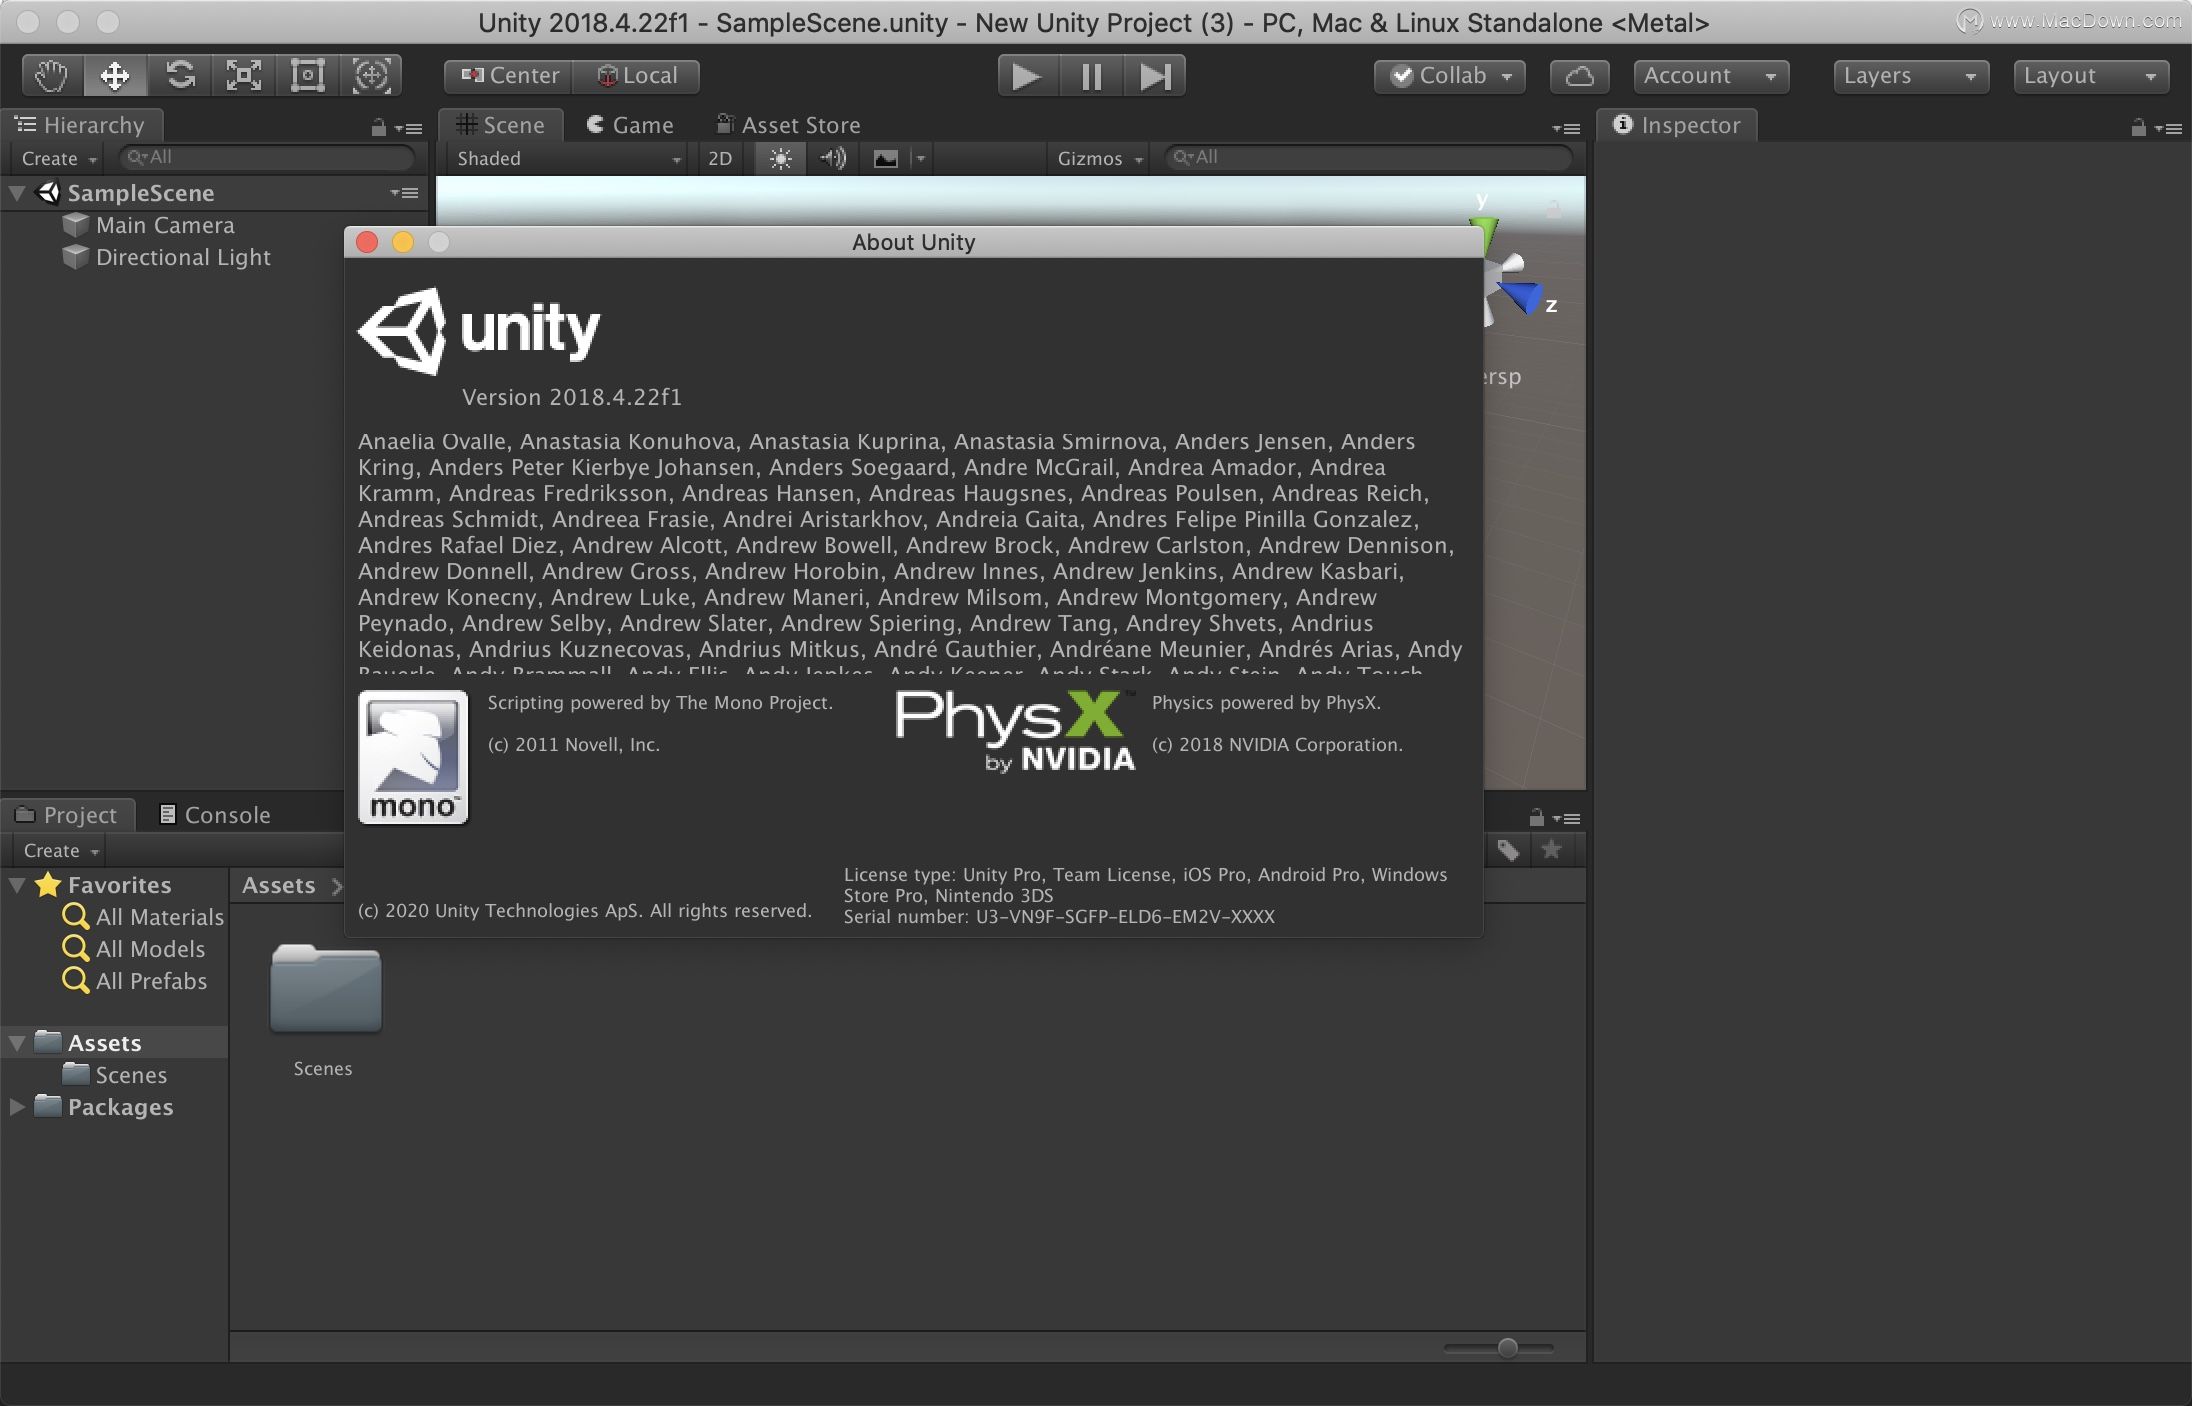2192x1406 pixels.
Task: Toggle the Hierarchy panel lock
Action: click(x=378, y=127)
